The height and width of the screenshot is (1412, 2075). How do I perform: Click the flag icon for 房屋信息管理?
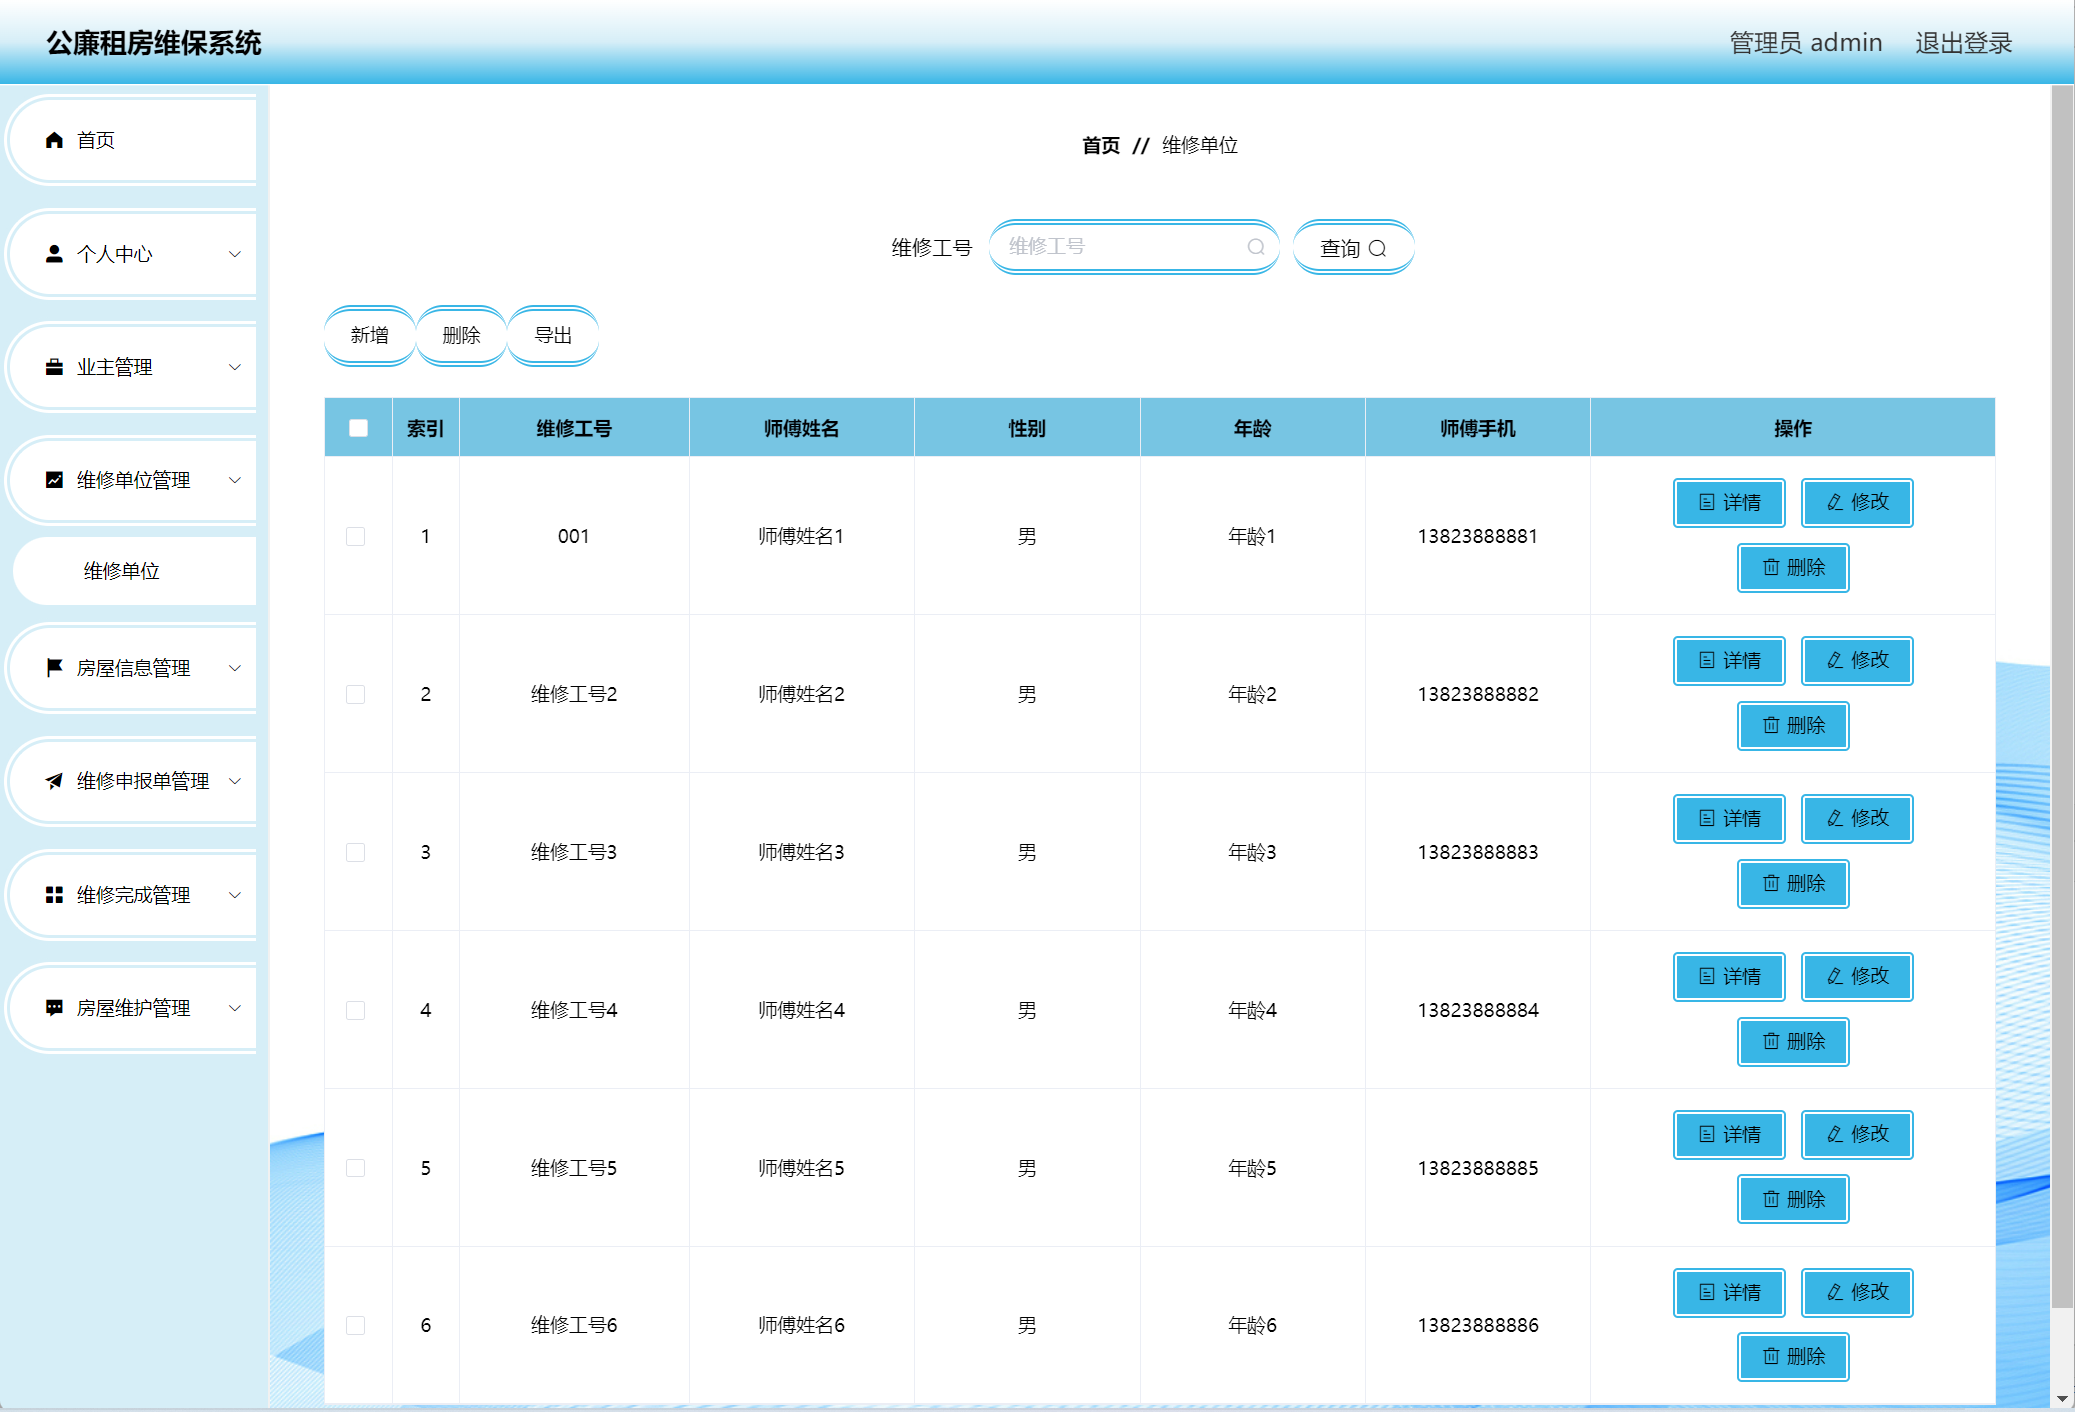pos(55,667)
